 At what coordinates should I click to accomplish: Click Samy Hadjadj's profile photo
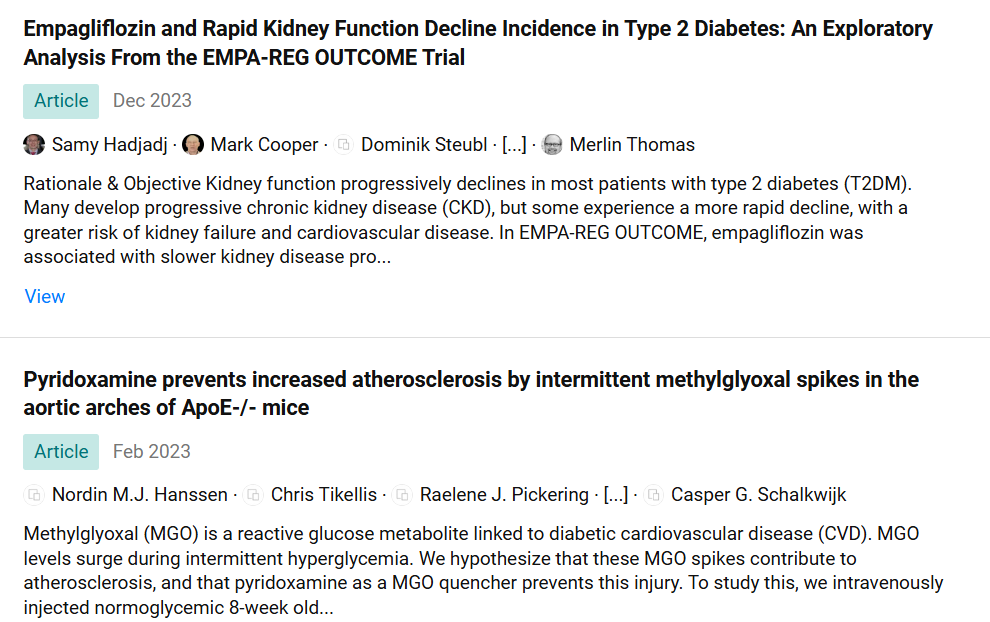click(x=34, y=145)
